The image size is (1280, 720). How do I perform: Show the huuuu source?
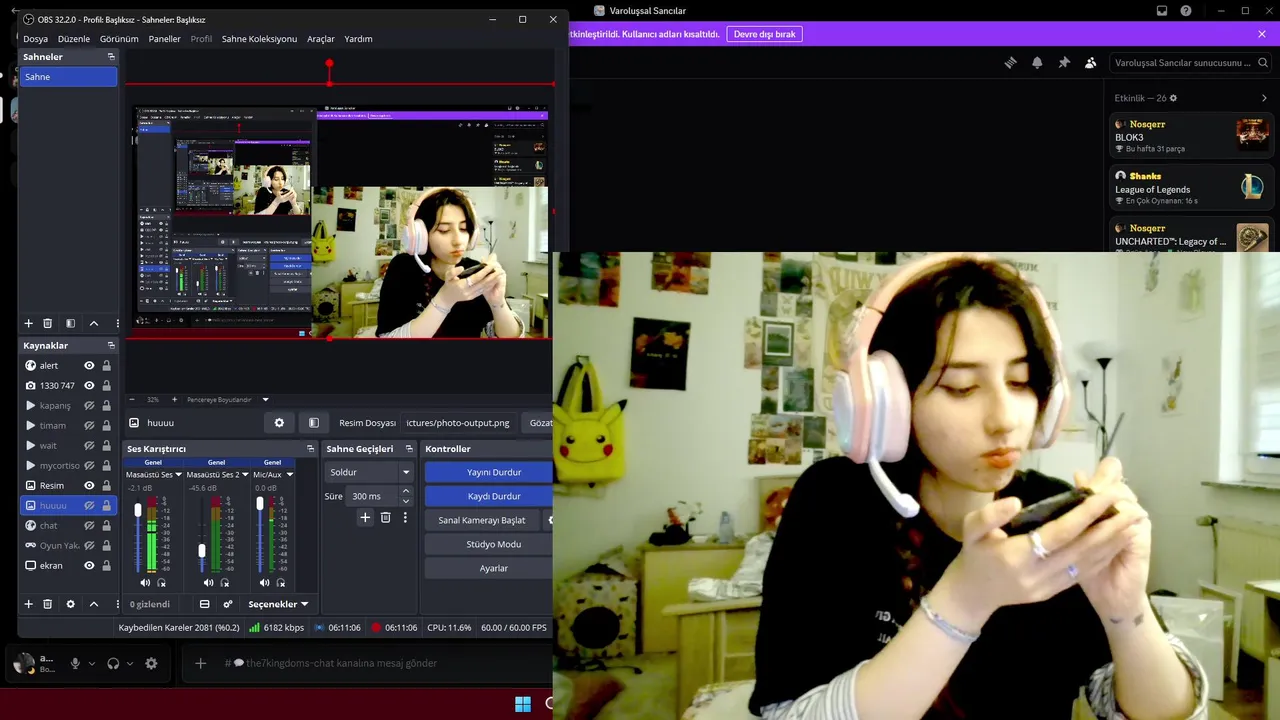(x=89, y=506)
